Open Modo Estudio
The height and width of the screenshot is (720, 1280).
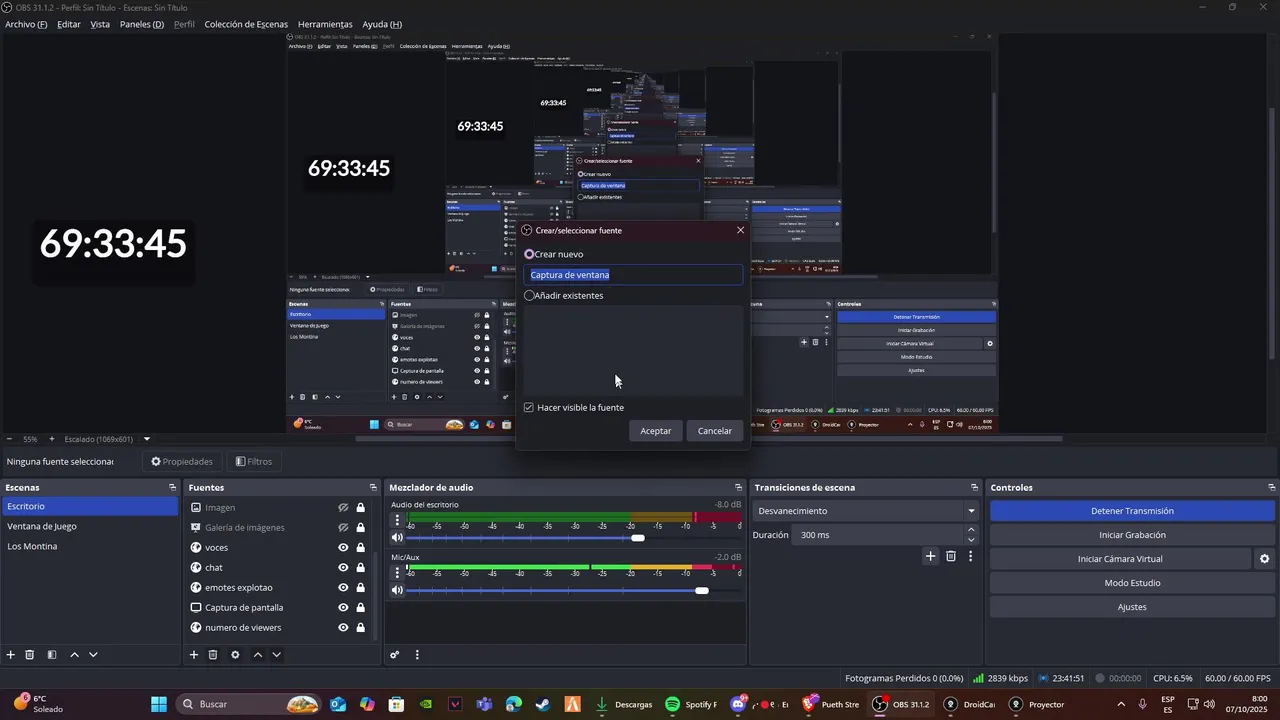1132,583
